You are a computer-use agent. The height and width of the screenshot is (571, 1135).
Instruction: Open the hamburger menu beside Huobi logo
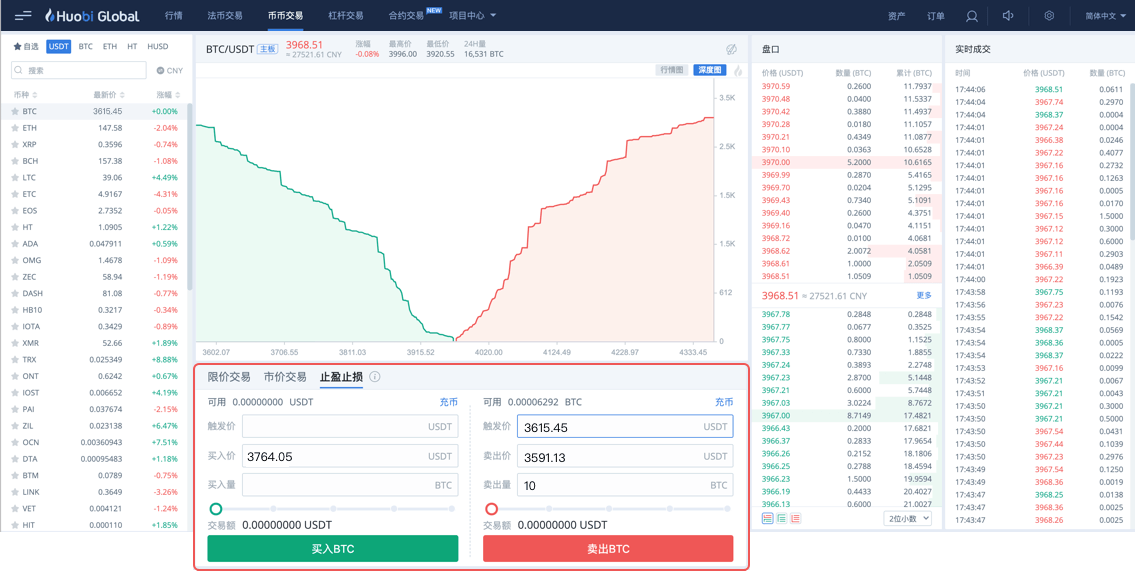[x=22, y=16]
